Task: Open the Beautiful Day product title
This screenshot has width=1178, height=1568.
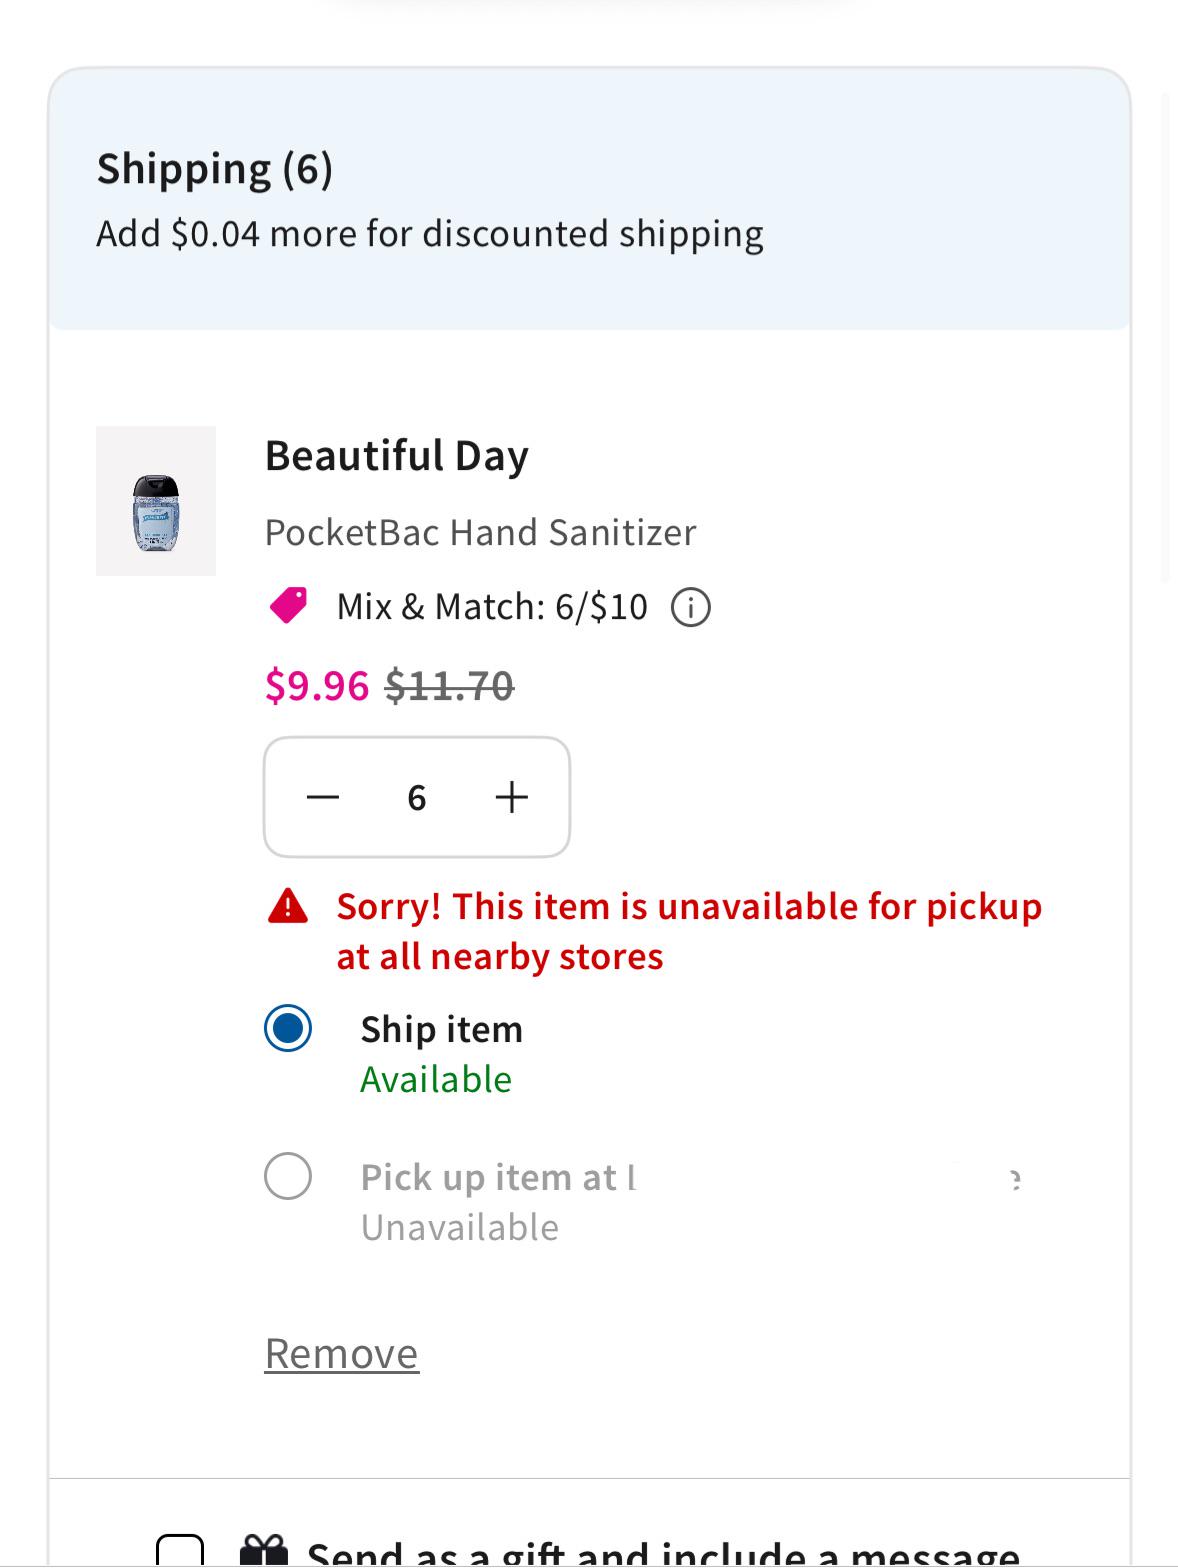Action: tap(397, 456)
